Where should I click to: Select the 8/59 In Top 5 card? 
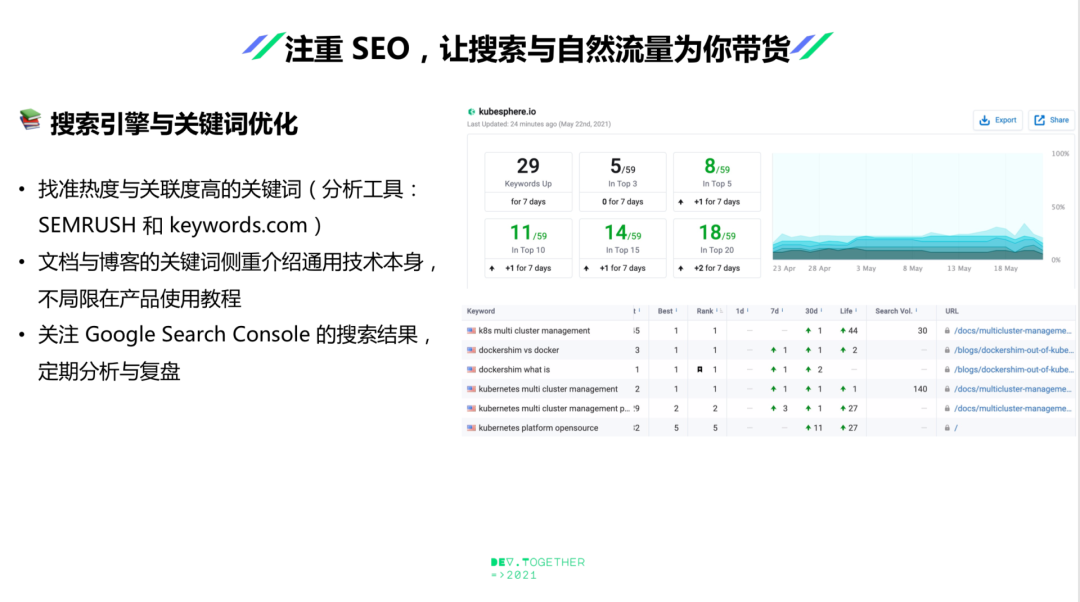717,182
